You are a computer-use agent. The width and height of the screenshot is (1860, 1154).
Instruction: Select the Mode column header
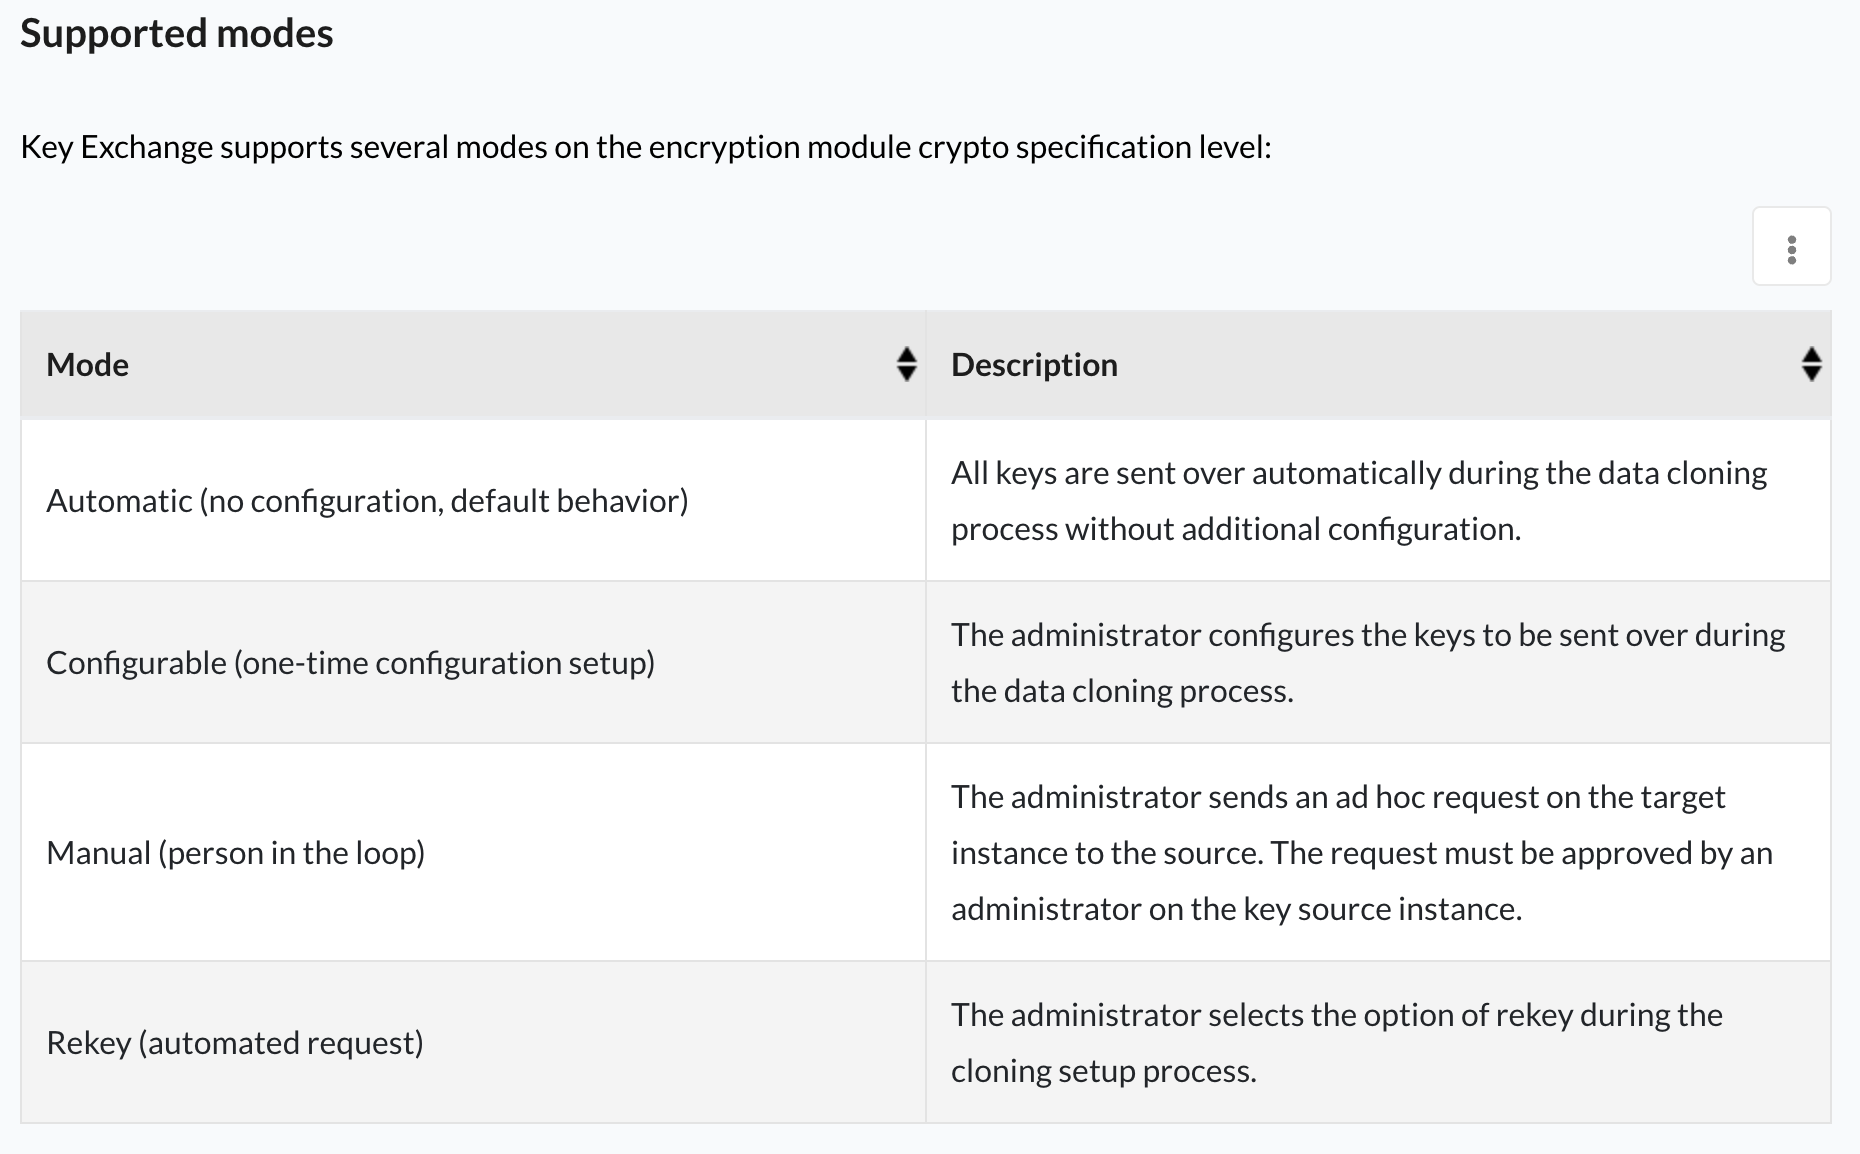click(88, 365)
